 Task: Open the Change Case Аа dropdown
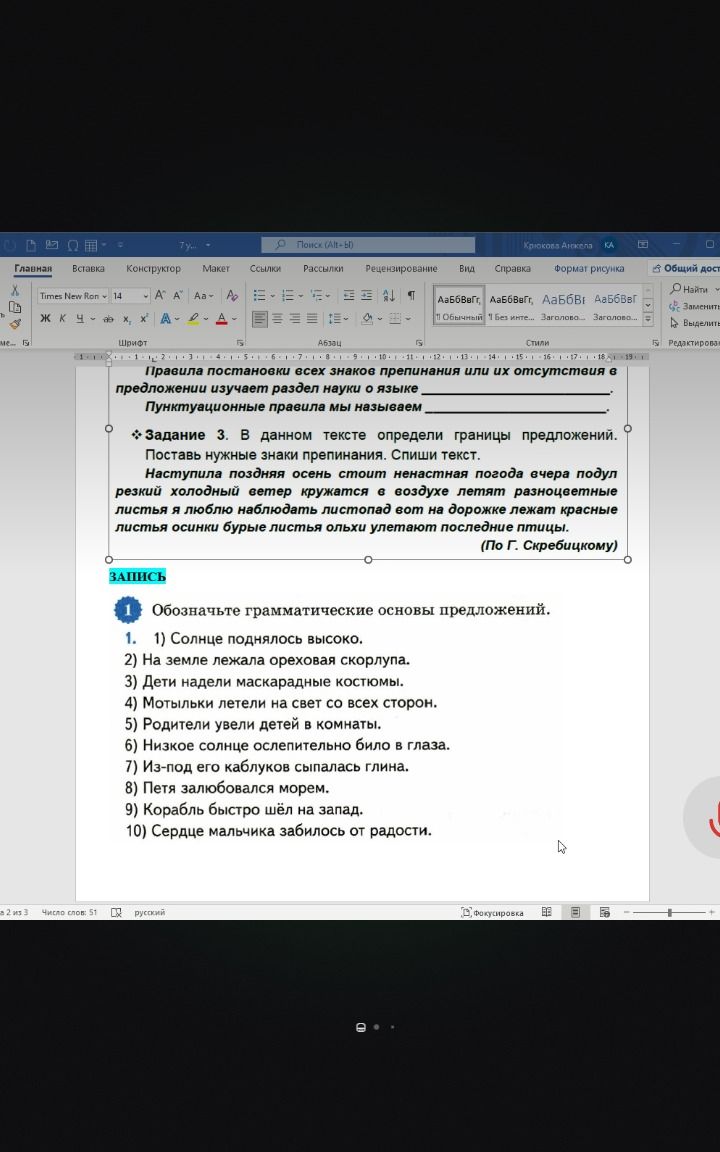click(204, 295)
